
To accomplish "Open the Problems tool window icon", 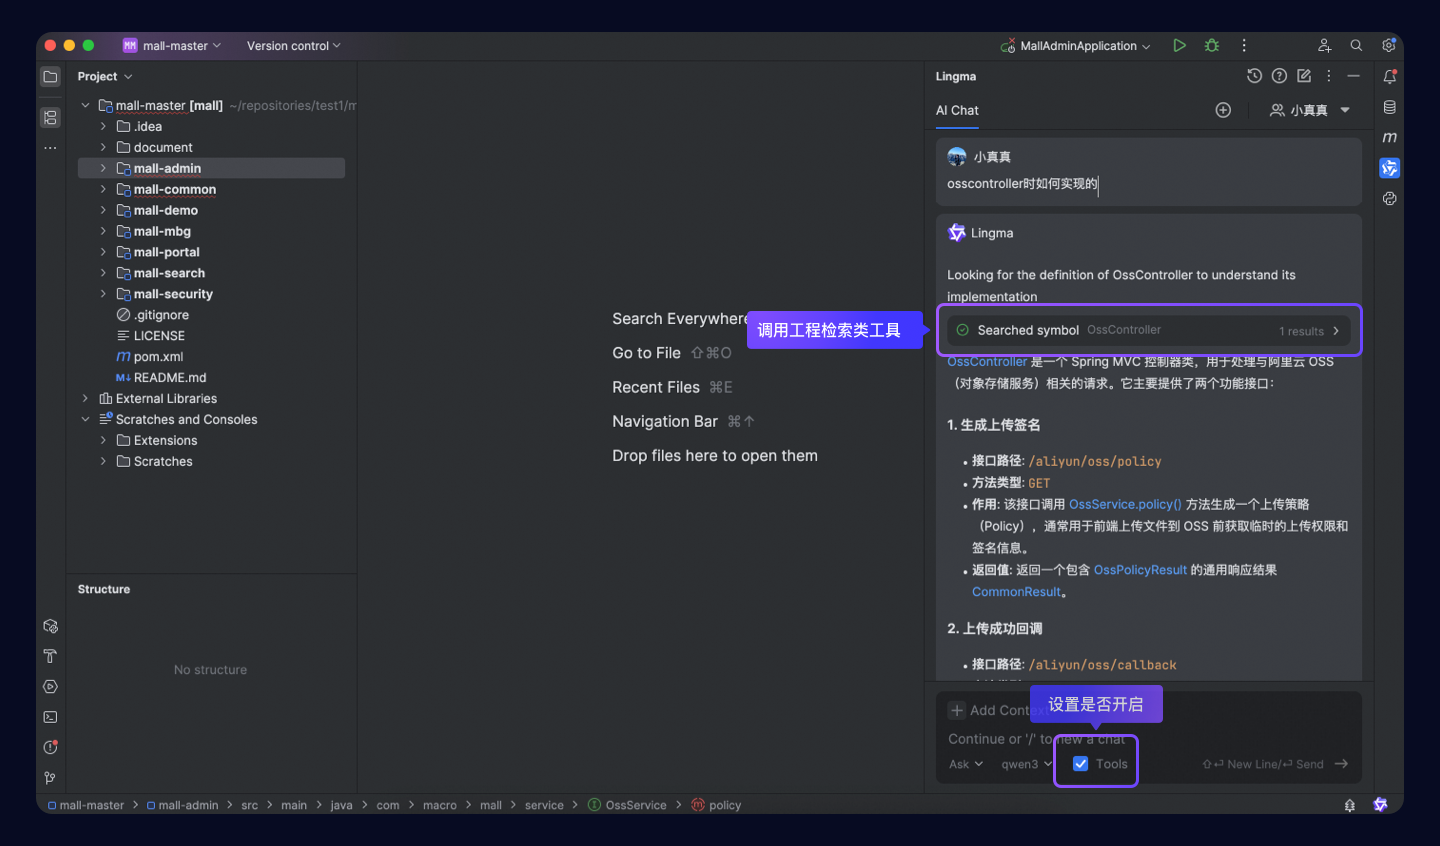I will 50,747.
